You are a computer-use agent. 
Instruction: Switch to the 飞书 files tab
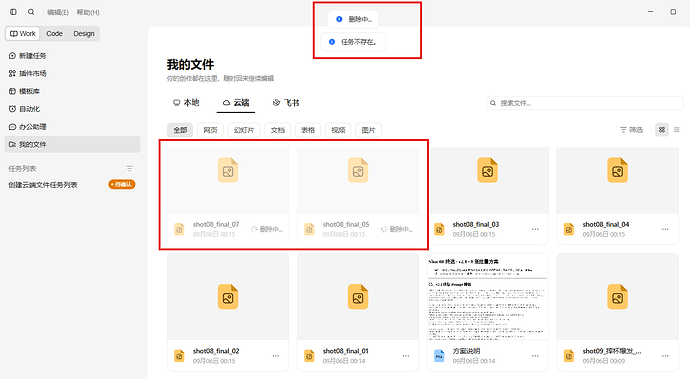pos(286,103)
